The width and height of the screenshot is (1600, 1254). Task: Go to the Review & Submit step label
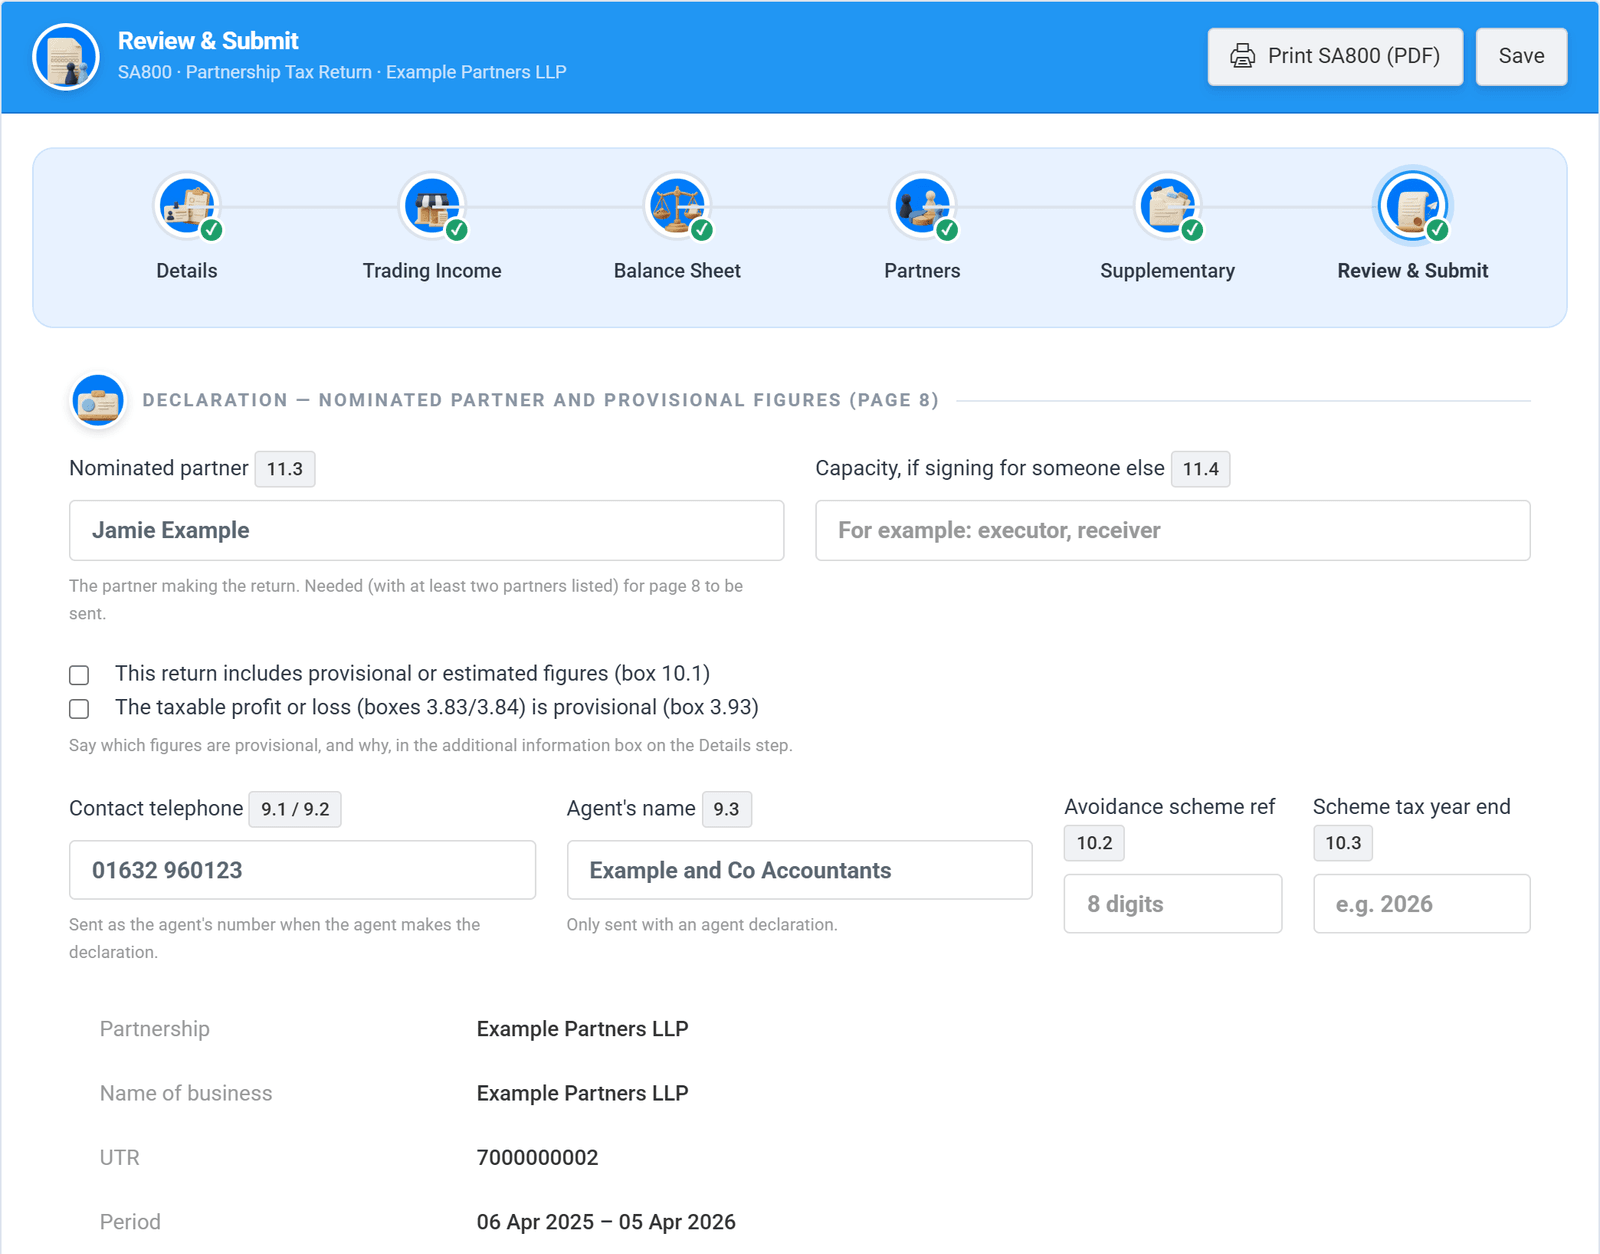[1413, 271]
